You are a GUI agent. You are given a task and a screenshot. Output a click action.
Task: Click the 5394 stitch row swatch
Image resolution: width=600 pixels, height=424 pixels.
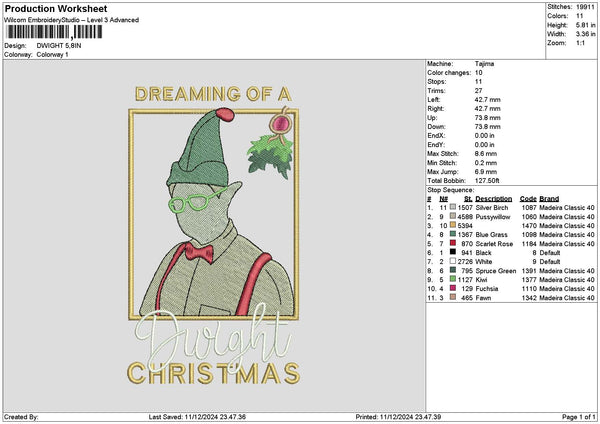pyautogui.click(x=453, y=225)
